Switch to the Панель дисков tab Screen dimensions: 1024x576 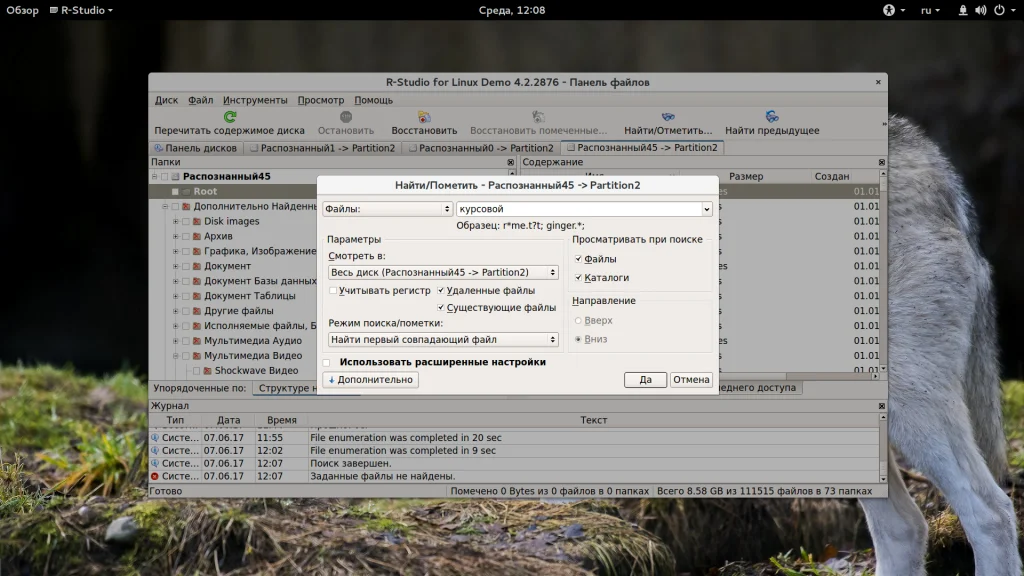click(194, 148)
